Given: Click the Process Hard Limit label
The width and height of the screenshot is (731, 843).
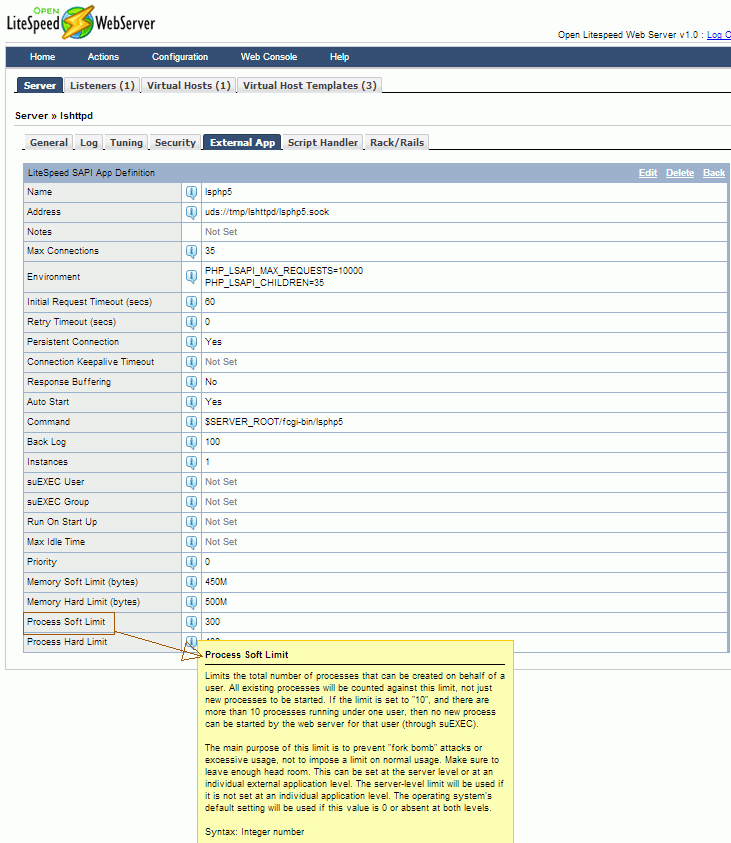Looking at the screenshot, I should click(x=67, y=642).
